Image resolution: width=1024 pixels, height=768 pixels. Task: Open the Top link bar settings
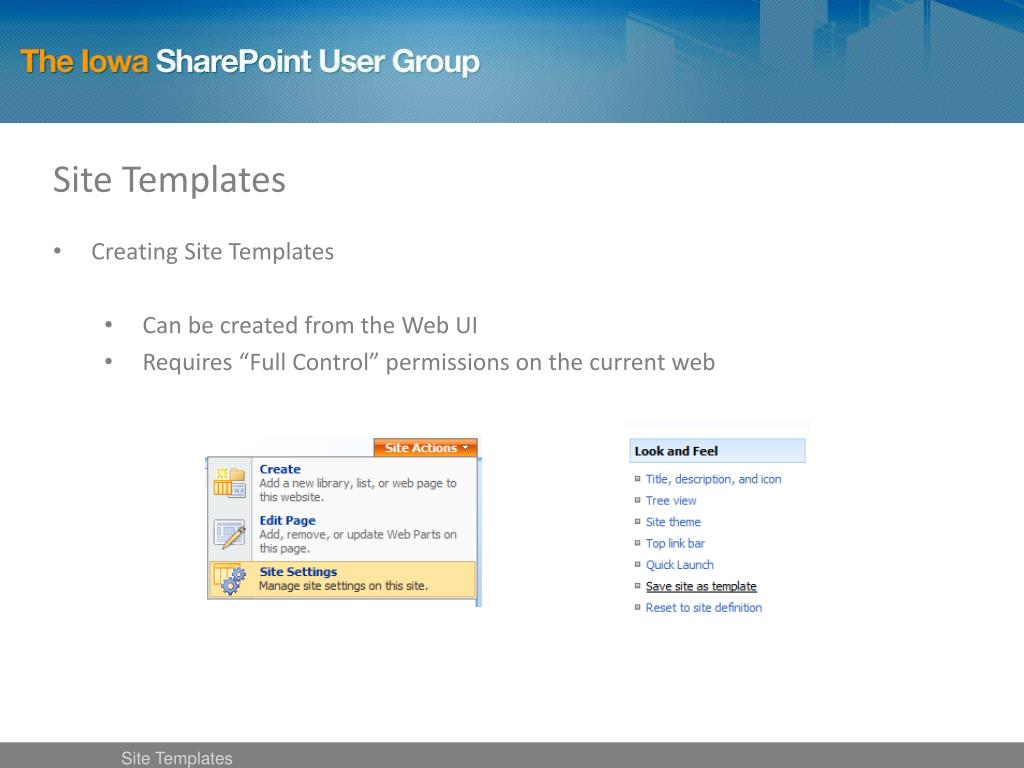point(675,543)
